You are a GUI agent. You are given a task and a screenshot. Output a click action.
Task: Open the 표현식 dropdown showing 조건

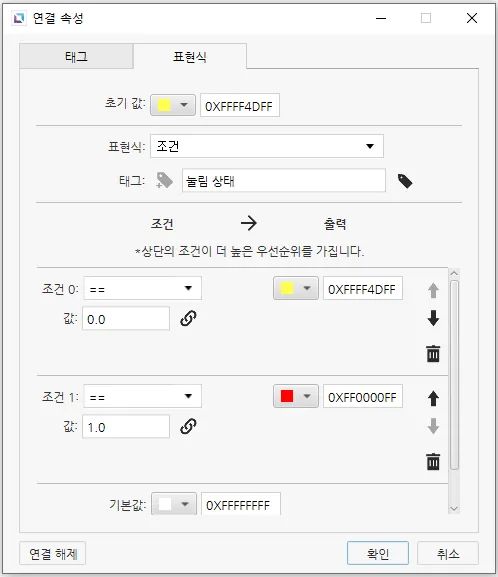tap(267, 146)
